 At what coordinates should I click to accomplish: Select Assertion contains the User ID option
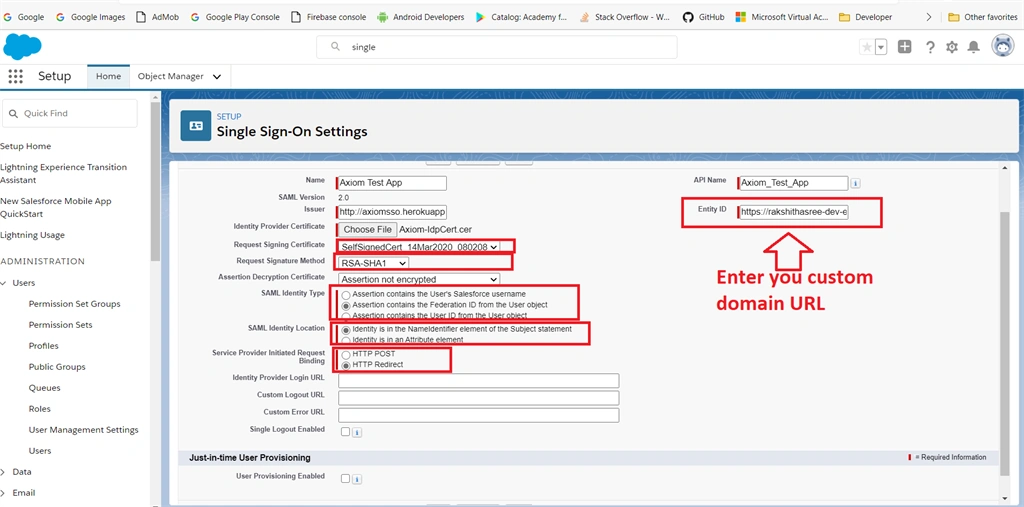346,315
